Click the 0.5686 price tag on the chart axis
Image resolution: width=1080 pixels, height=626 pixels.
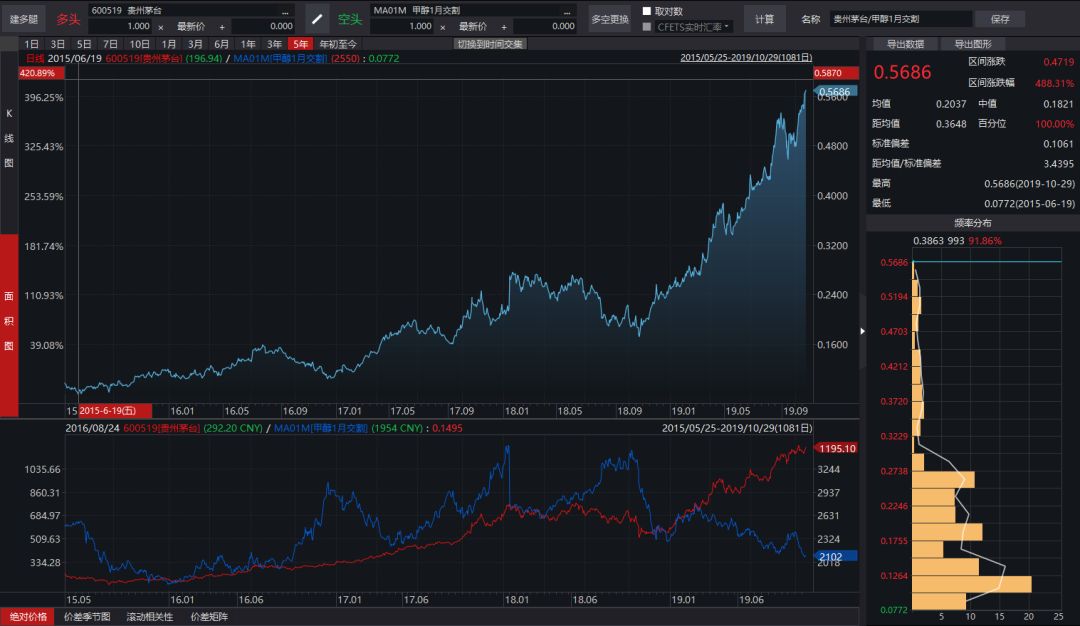click(835, 92)
